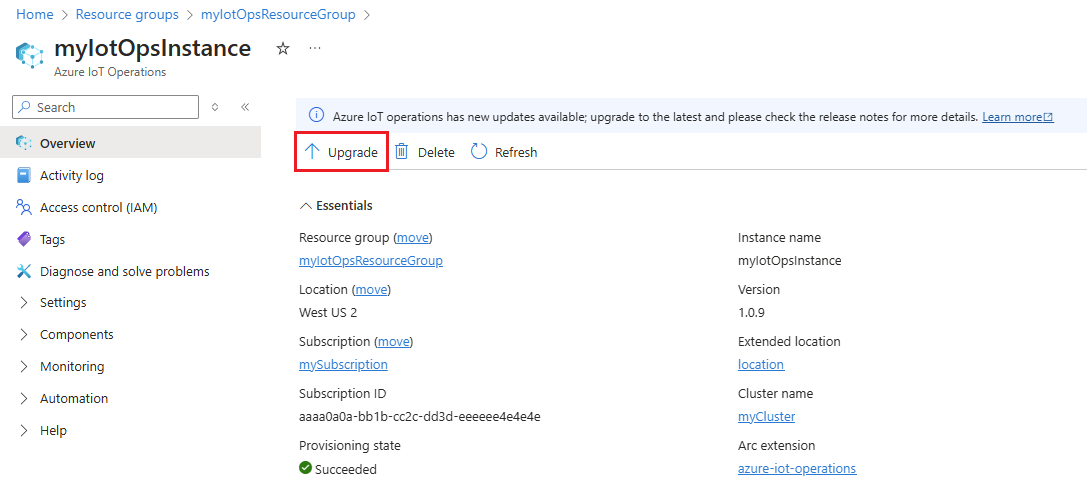The image size is (1087, 486).
Task: Expand the Components section
Action: click(x=24, y=335)
